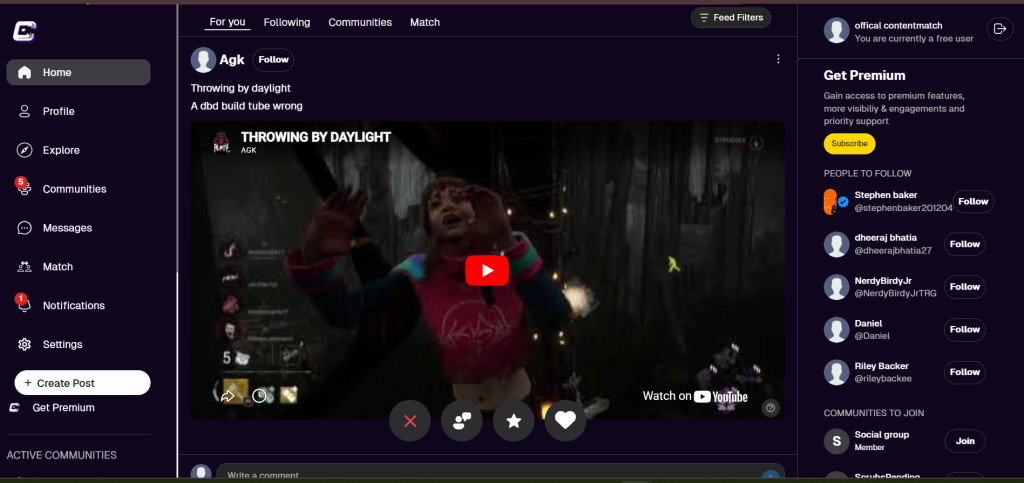1024x483 pixels.
Task: Open Notifications in the sidebar
Action: coord(73,305)
